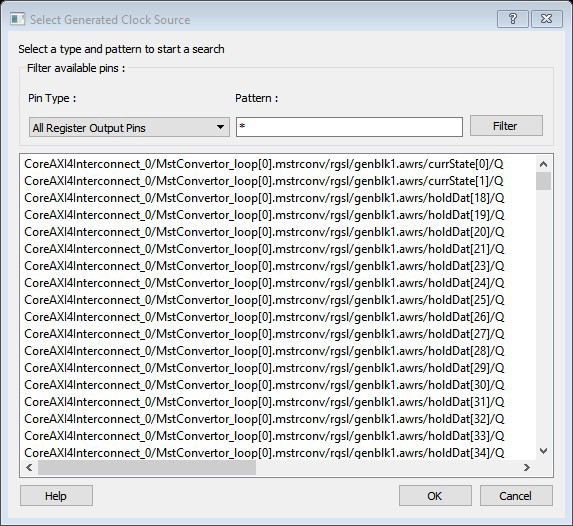Select the currState[0]/Q pin entry

(x=264, y=164)
